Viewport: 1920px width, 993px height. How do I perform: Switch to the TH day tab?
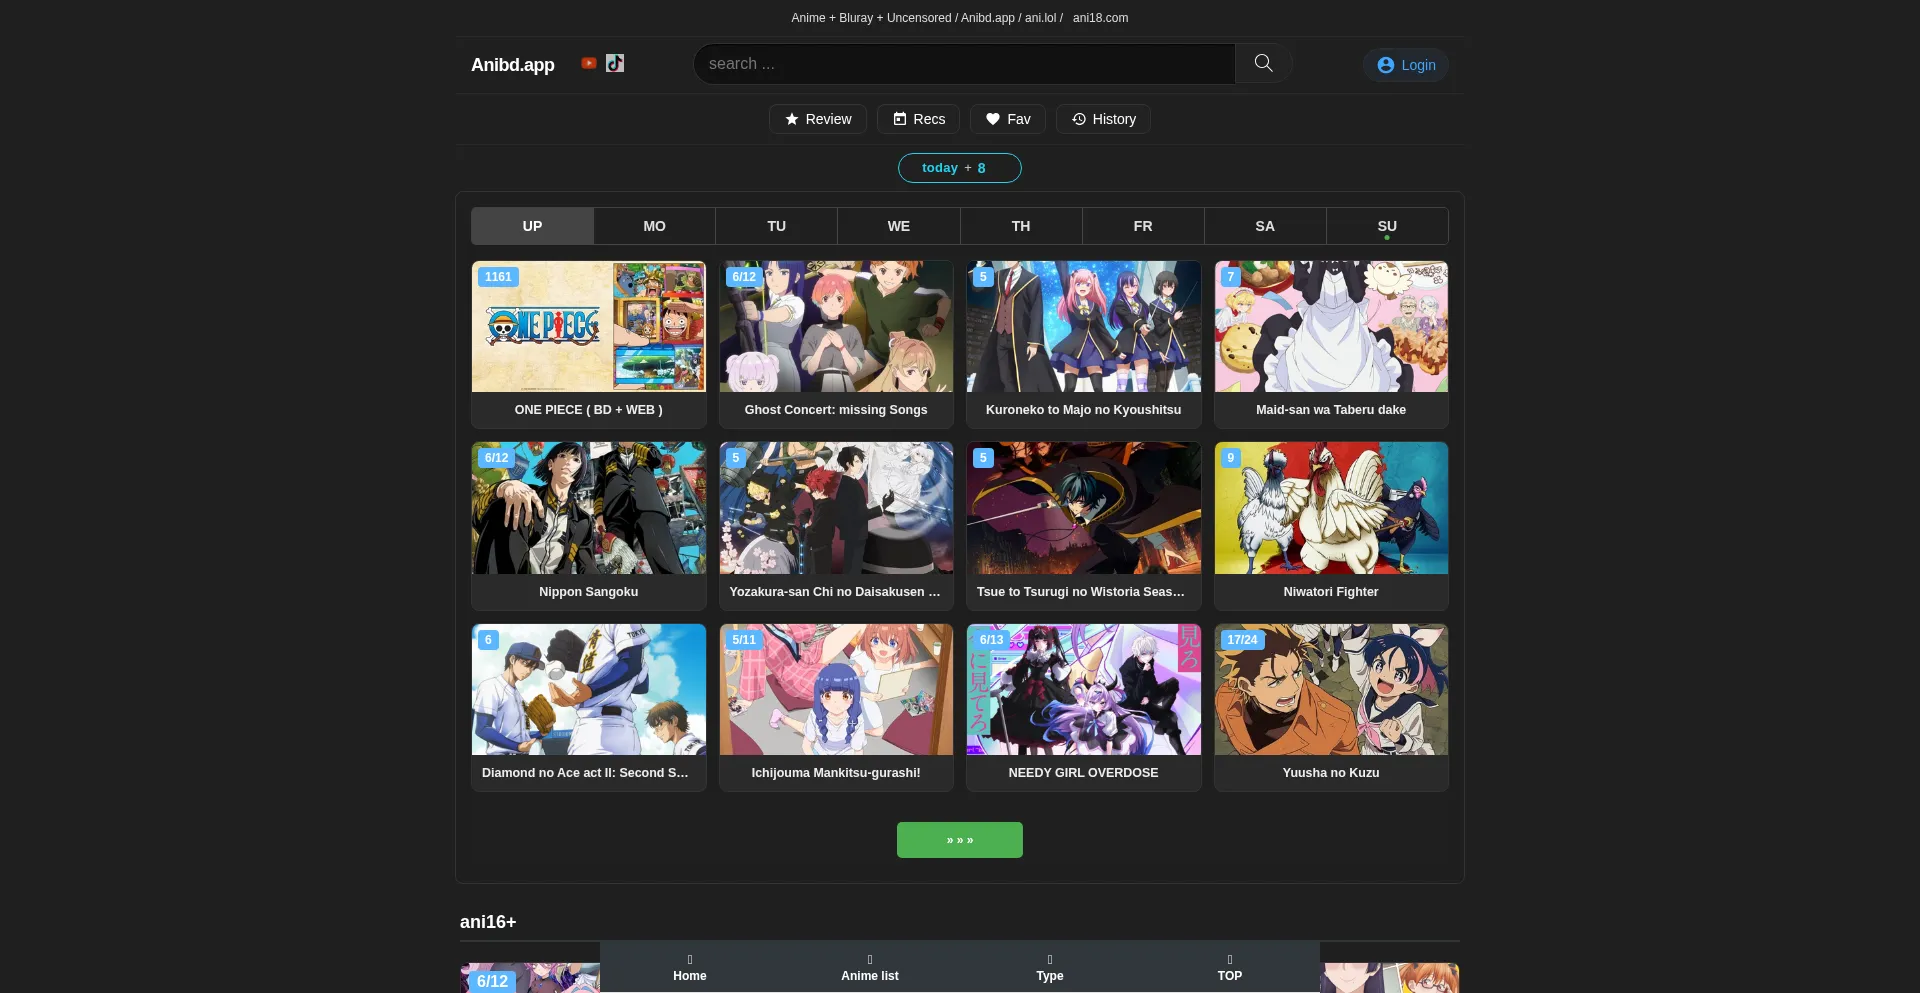click(x=1021, y=226)
